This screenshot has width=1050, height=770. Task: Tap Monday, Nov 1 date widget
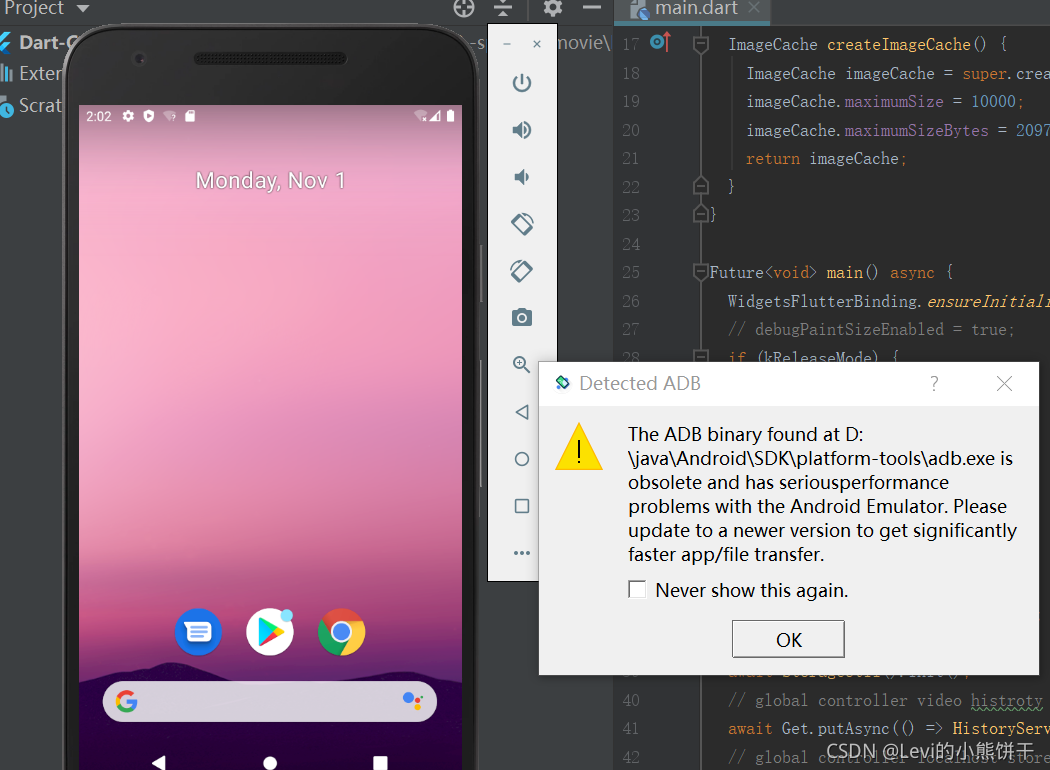tap(270, 180)
